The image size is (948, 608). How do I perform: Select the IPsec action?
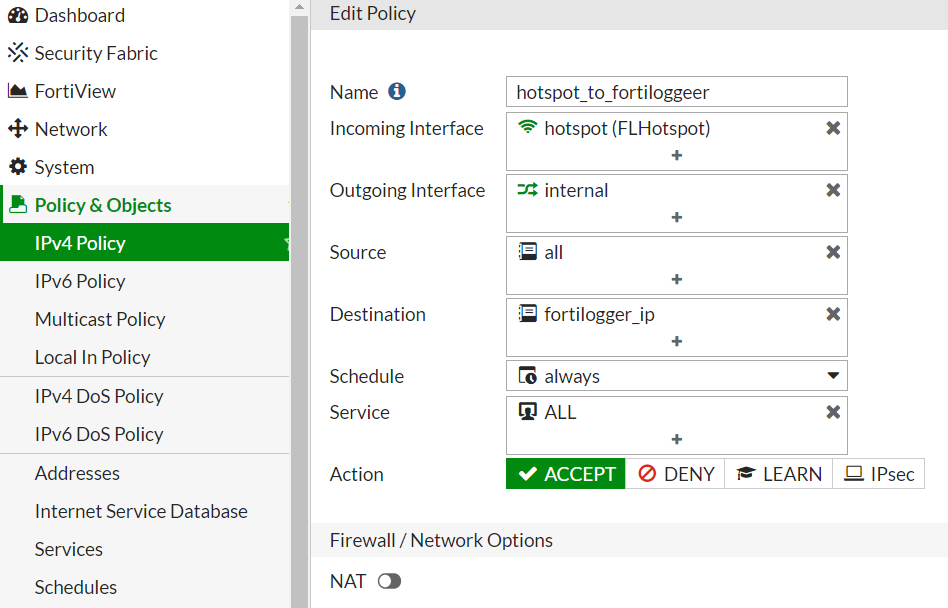(x=878, y=474)
